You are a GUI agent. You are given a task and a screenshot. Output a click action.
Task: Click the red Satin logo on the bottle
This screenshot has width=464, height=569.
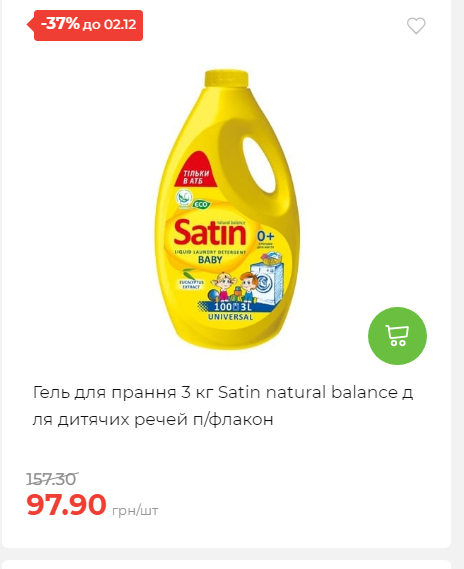[210, 232]
